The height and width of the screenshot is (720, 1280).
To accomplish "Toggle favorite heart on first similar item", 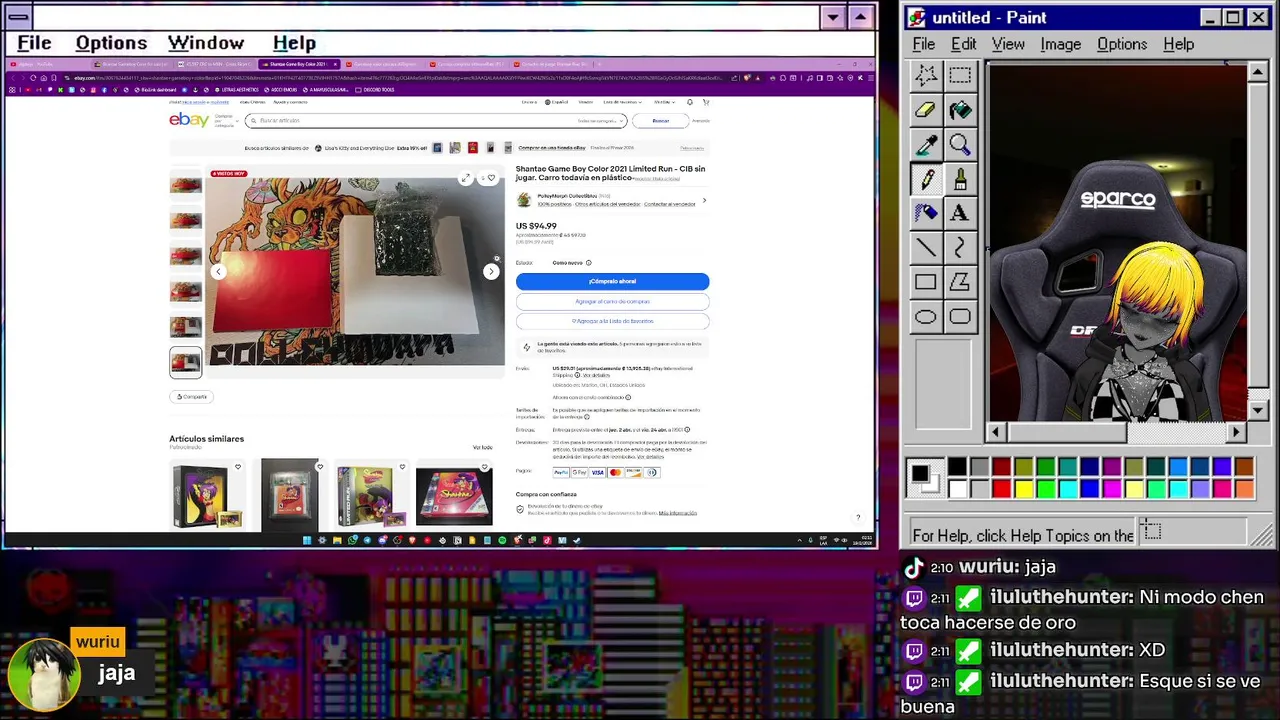I will (x=238, y=467).
